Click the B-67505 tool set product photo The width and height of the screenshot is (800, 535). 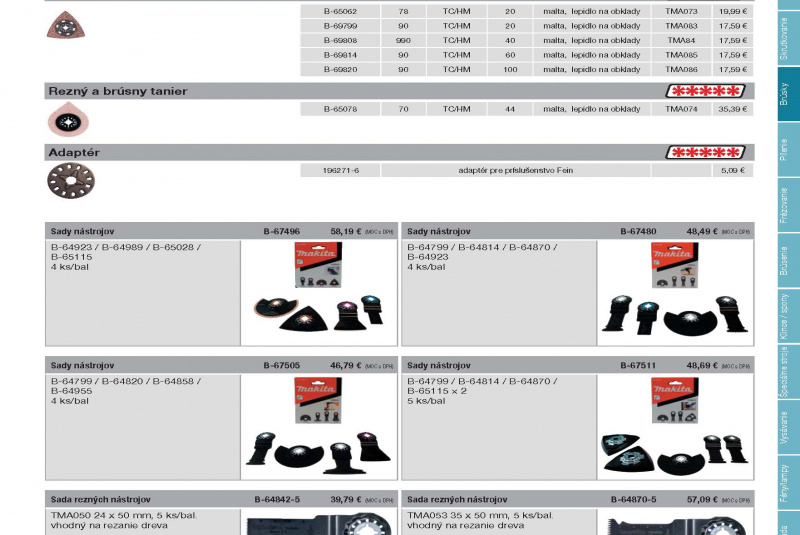tap(319, 427)
